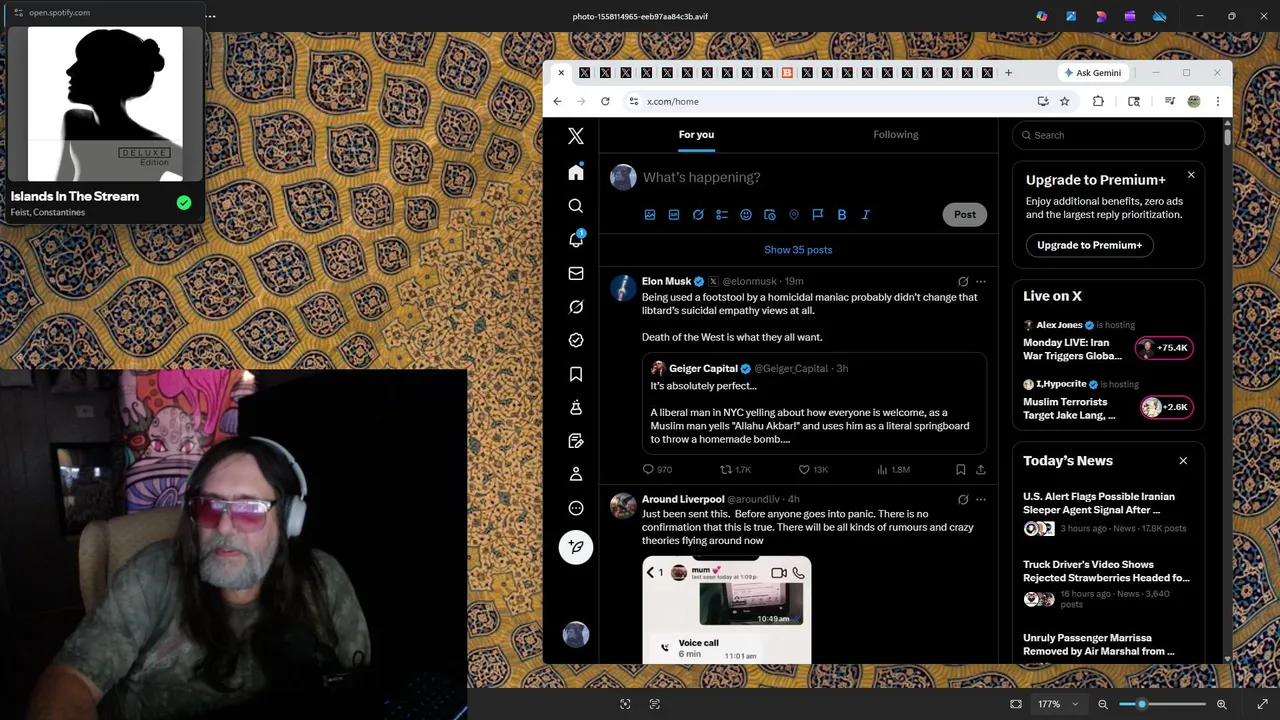
Task: Open Geiger Capital quoted post
Action: click(814, 404)
